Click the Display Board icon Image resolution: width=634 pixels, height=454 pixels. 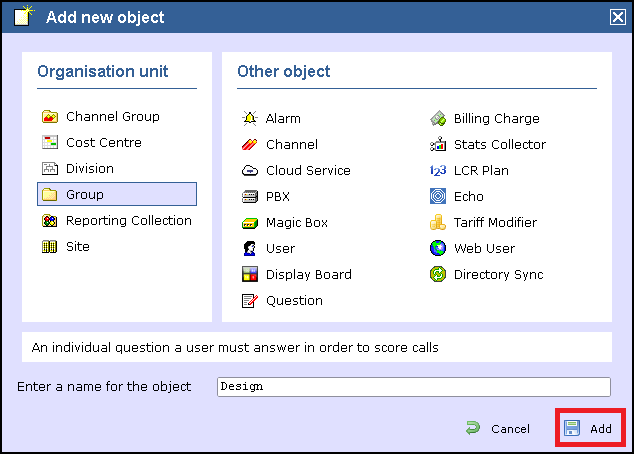249,274
